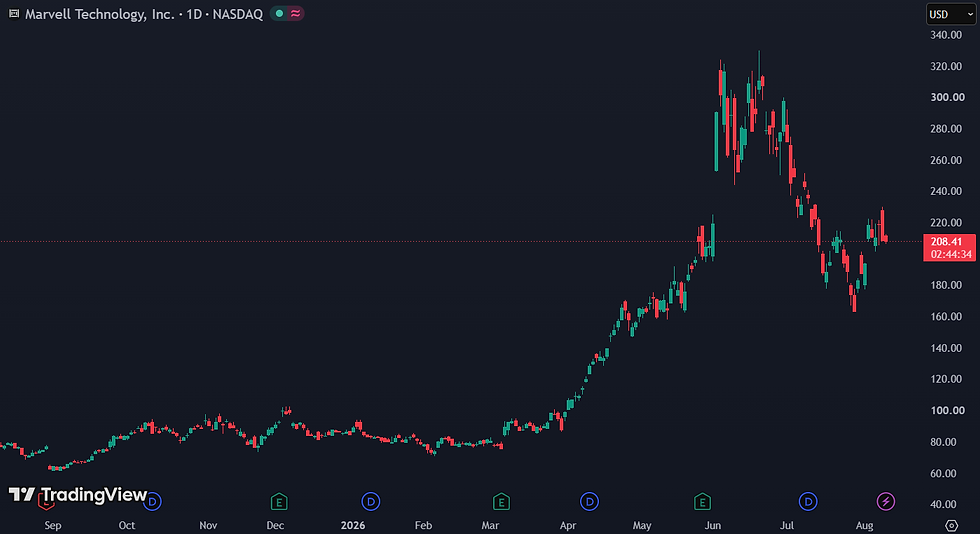Click dividend marker next to the 2026 label

pyautogui.click(x=371, y=501)
